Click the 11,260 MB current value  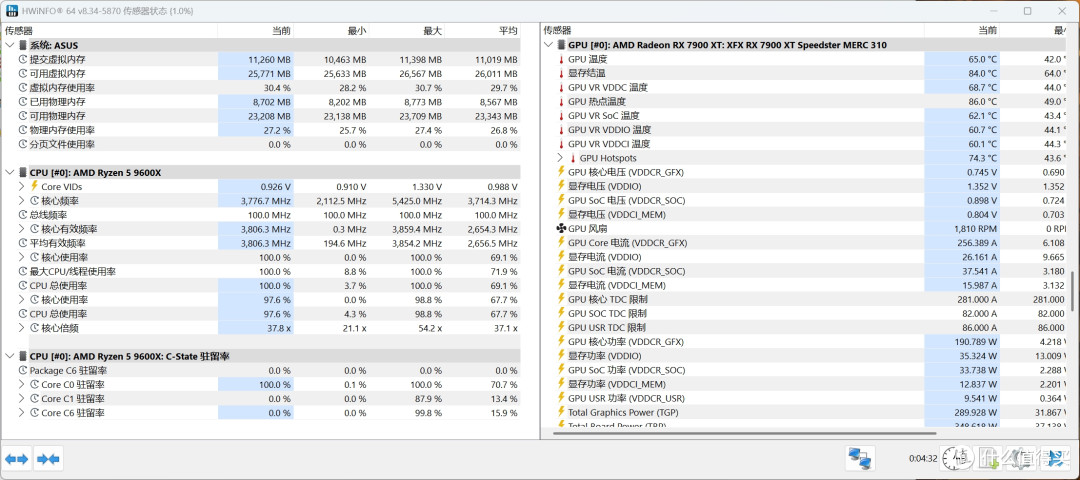(x=269, y=59)
